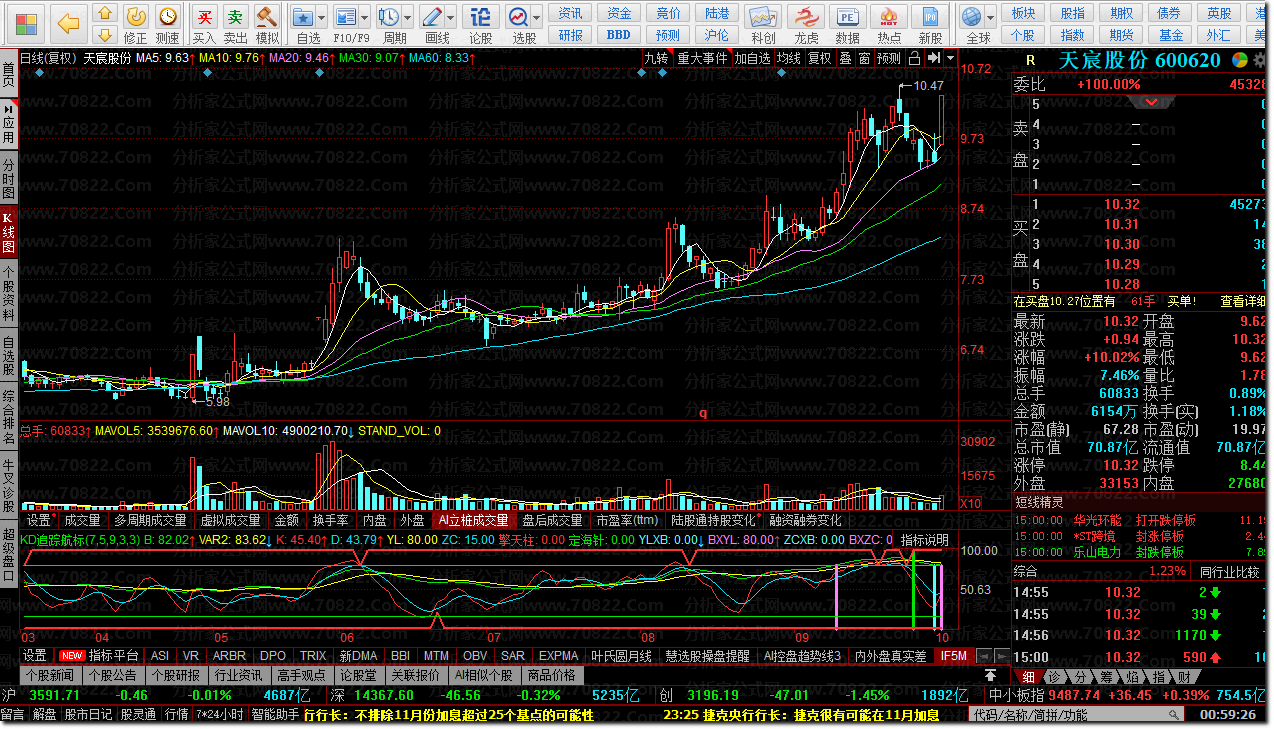1274x729 pixels.
Task: Click the 卖出 sell icon
Action: (x=235, y=24)
